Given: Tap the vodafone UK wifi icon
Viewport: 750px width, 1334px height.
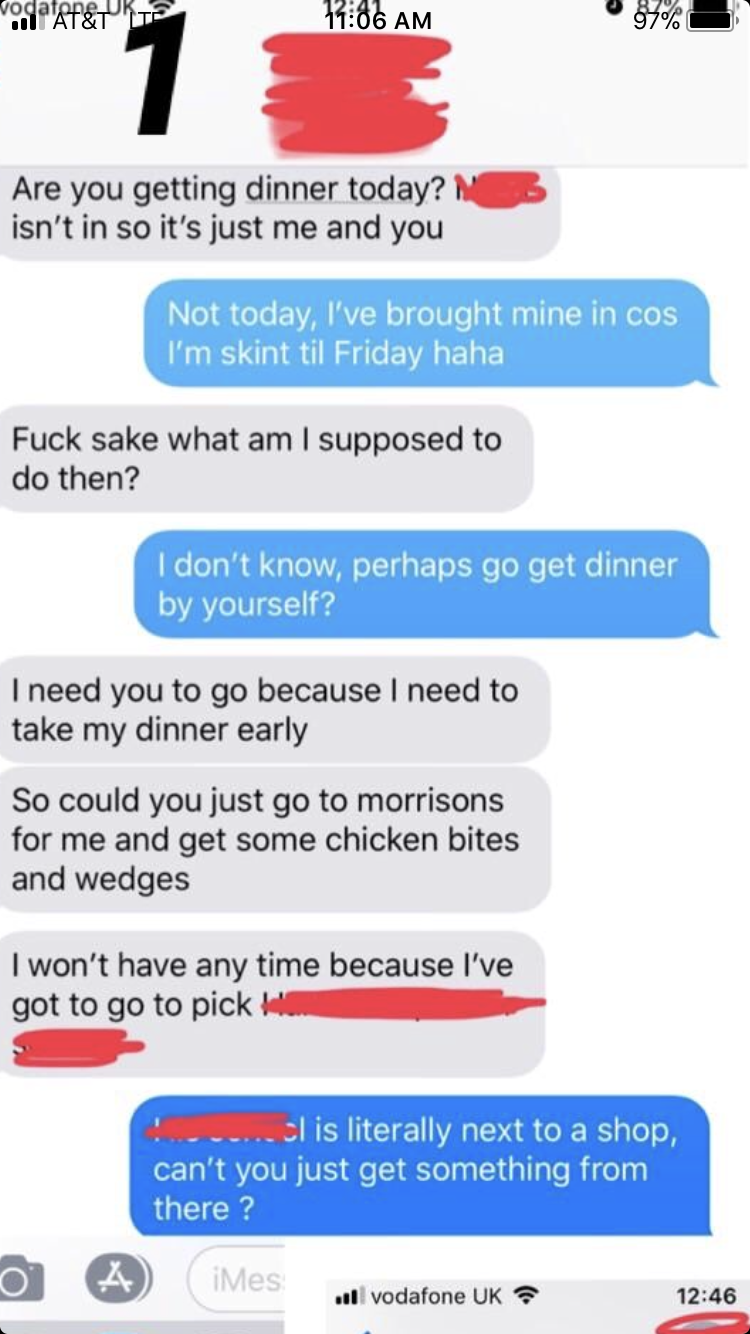Looking at the screenshot, I should (524, 1296).
